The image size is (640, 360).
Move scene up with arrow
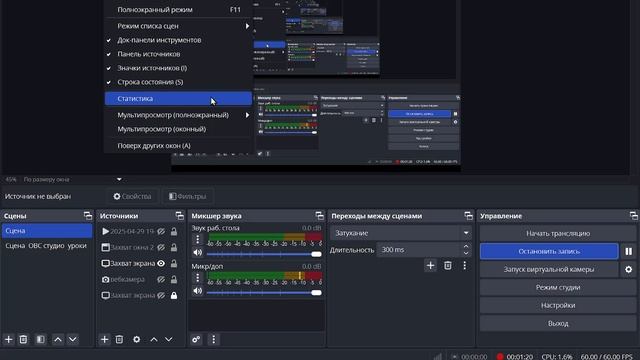(58, 339)
